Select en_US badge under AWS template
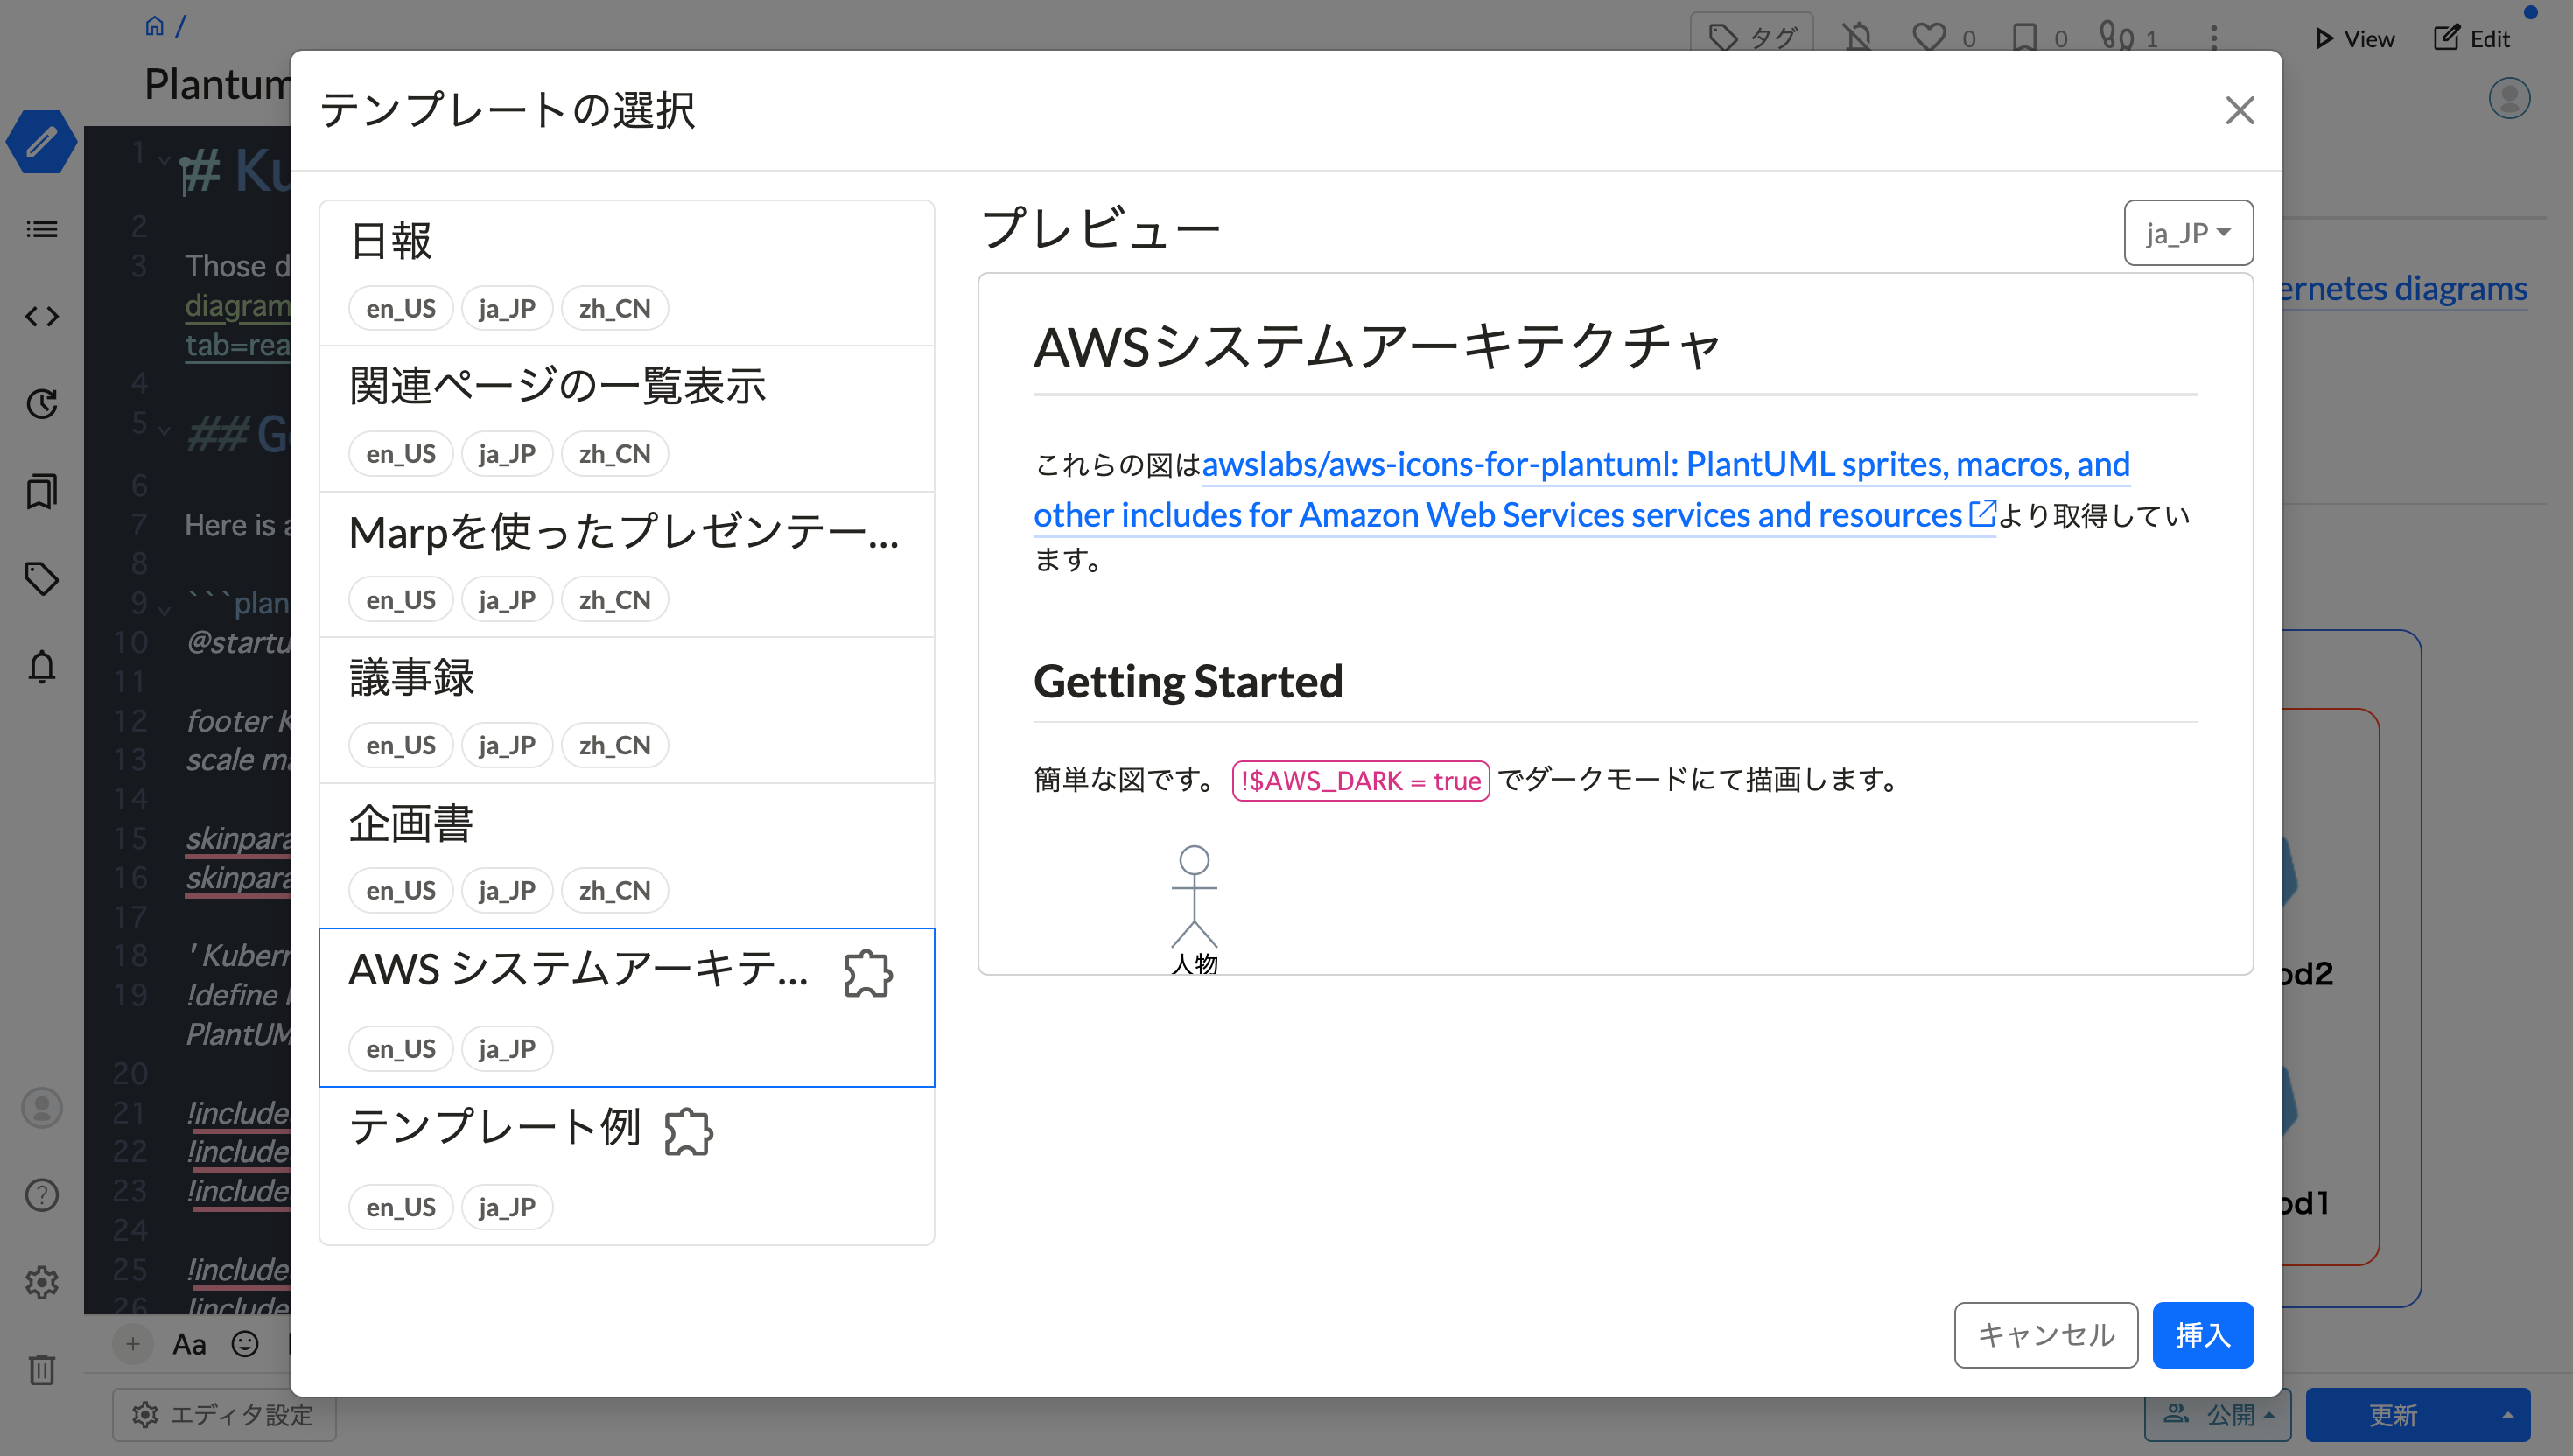This screenshot has width=2573, height=1456. [400, 1048]
